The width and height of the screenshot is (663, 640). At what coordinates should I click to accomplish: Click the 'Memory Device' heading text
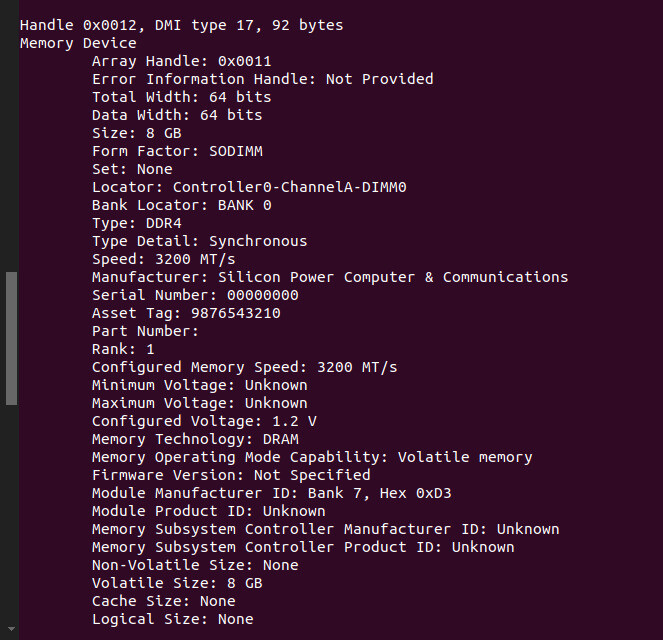78,43
